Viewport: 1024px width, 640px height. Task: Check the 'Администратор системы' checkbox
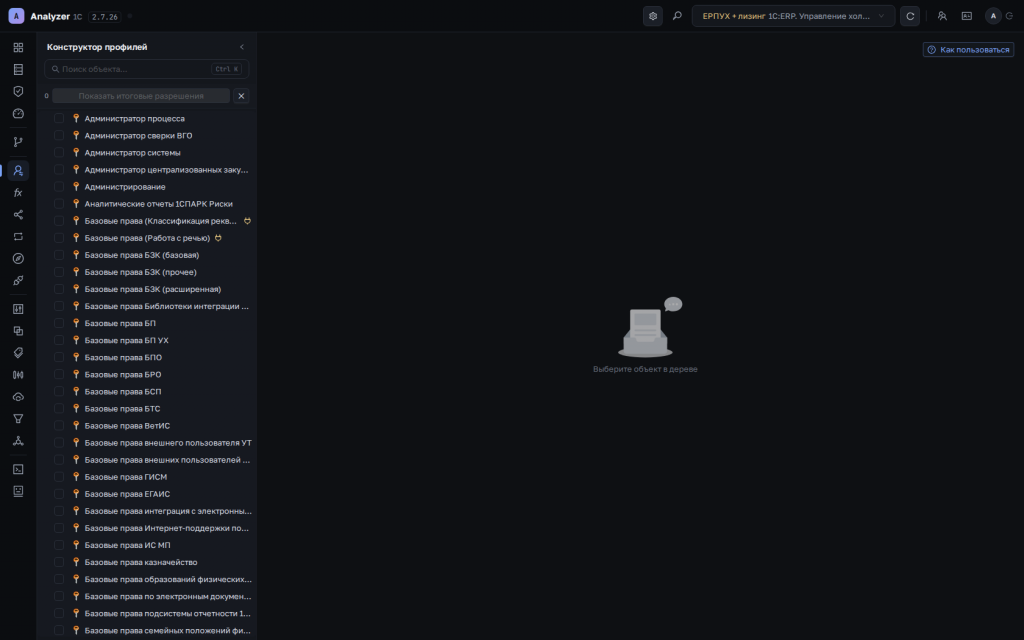point(59,152)
